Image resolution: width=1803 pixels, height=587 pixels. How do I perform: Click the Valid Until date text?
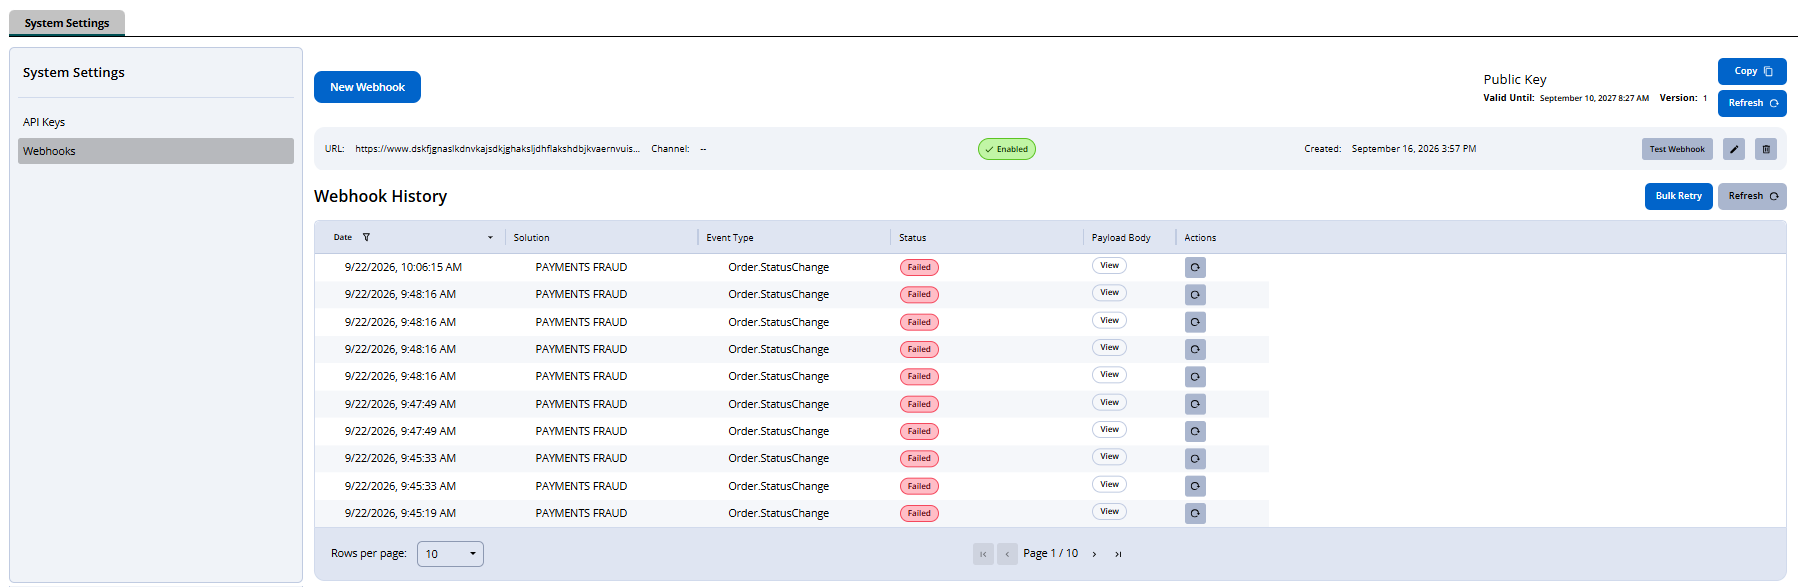pos(1593,98)
